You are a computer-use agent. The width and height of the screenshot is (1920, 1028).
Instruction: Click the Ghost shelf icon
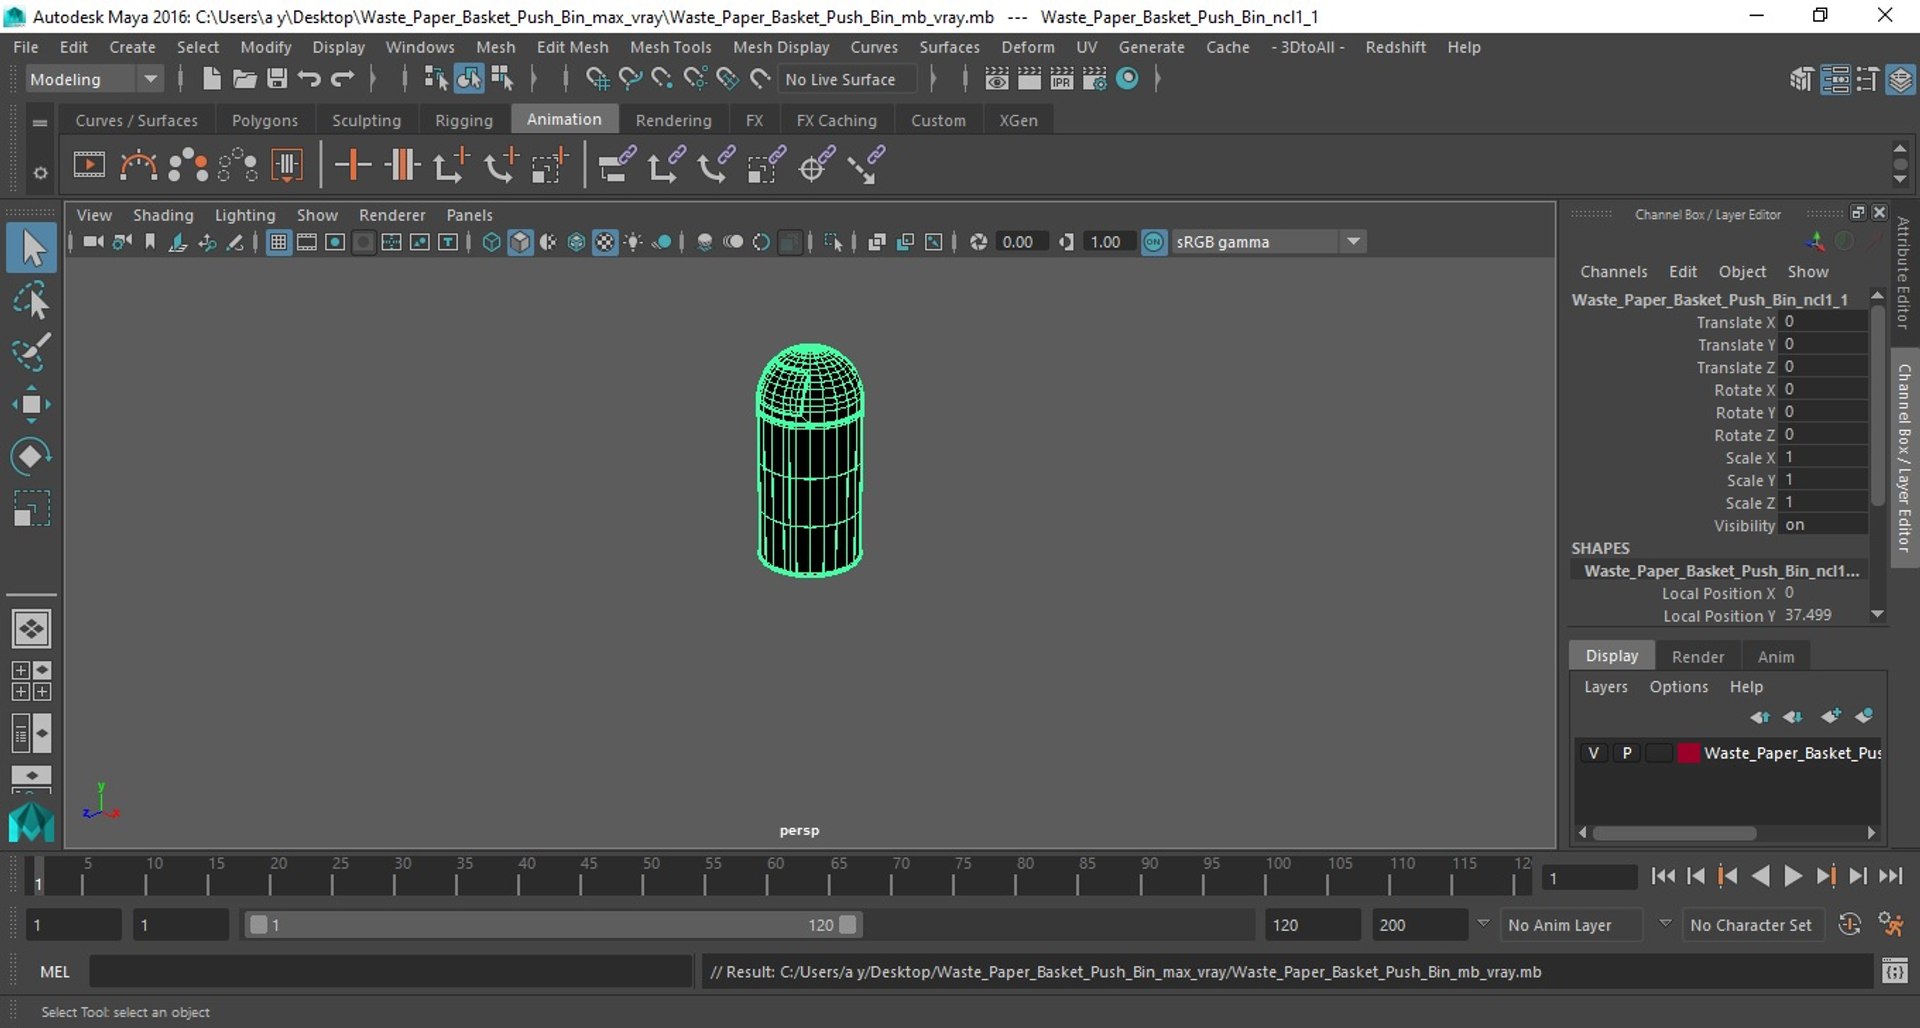pos(187,165)
